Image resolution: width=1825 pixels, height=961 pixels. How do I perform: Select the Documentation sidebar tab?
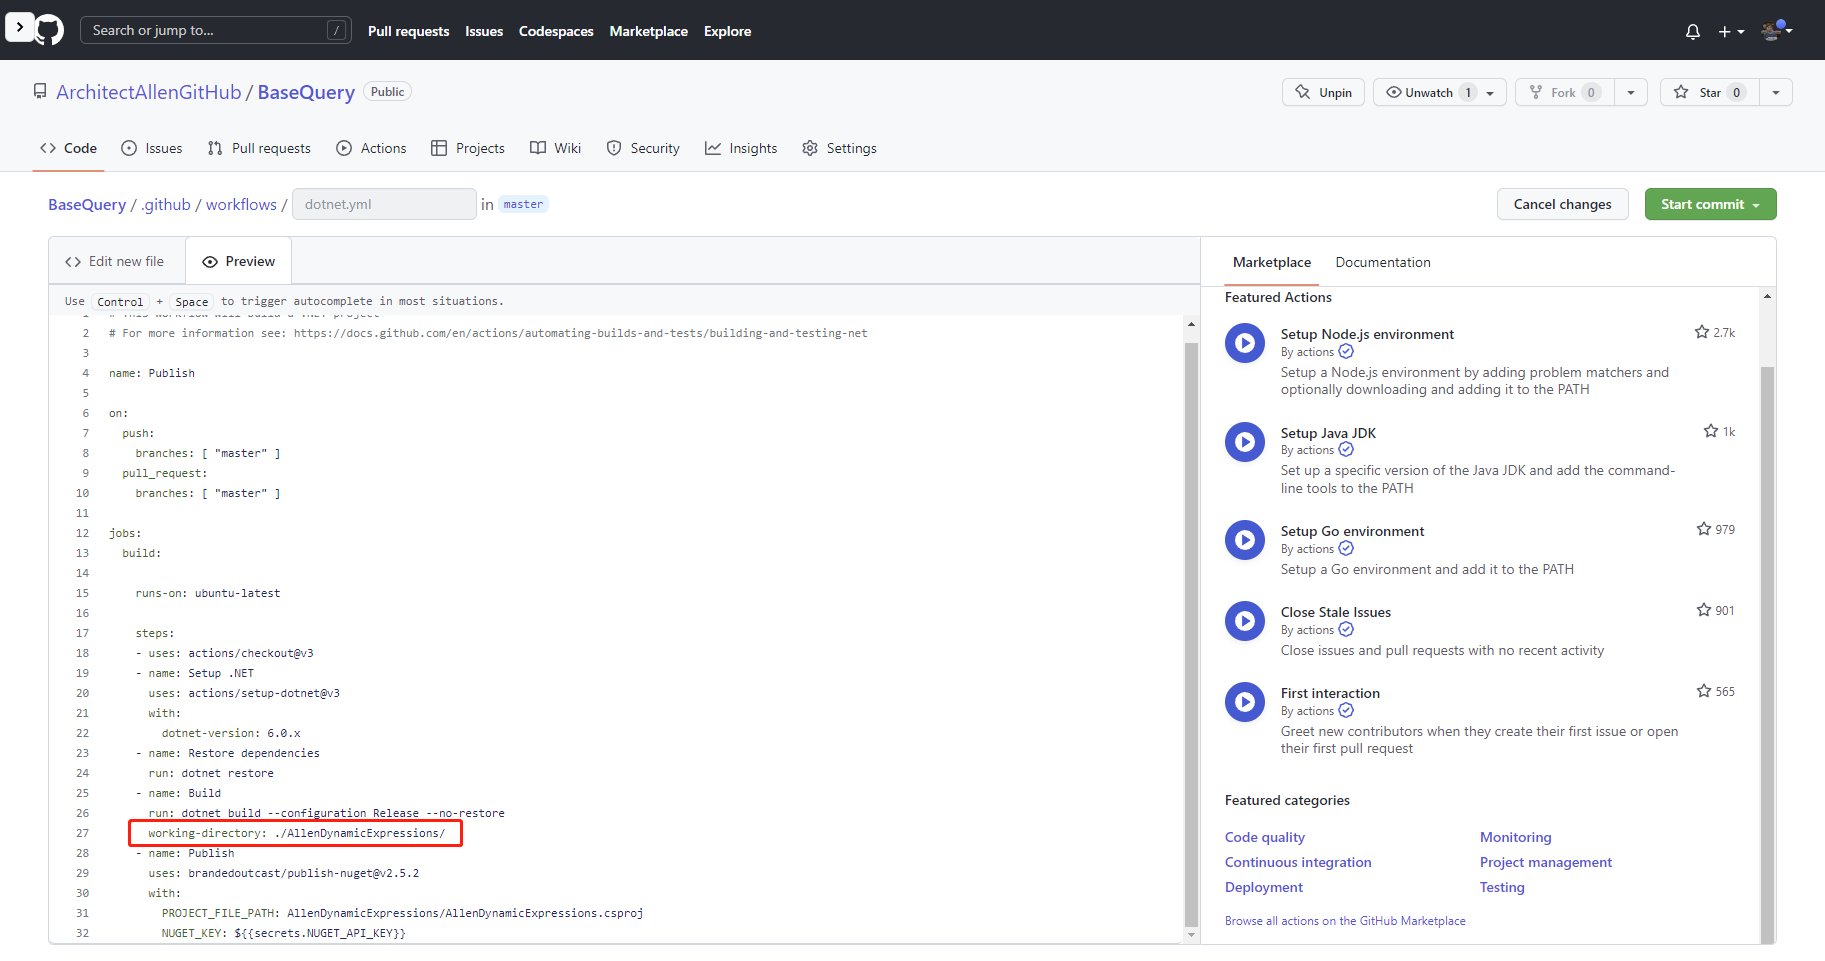click(x=1383, y=262)
